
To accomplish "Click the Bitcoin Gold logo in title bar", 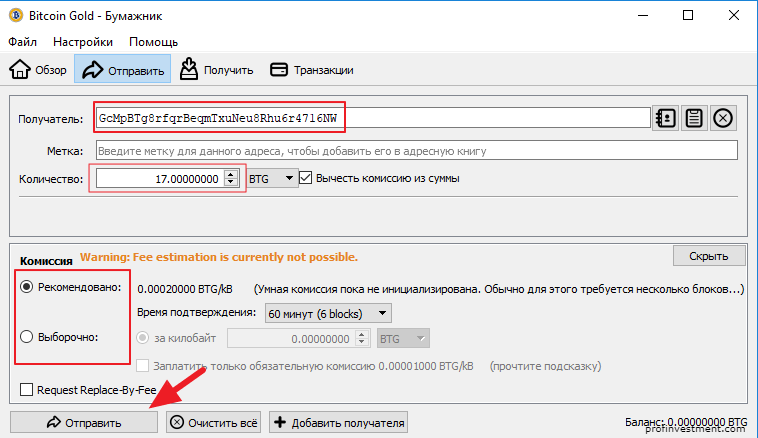I will (x=16, y=15).
